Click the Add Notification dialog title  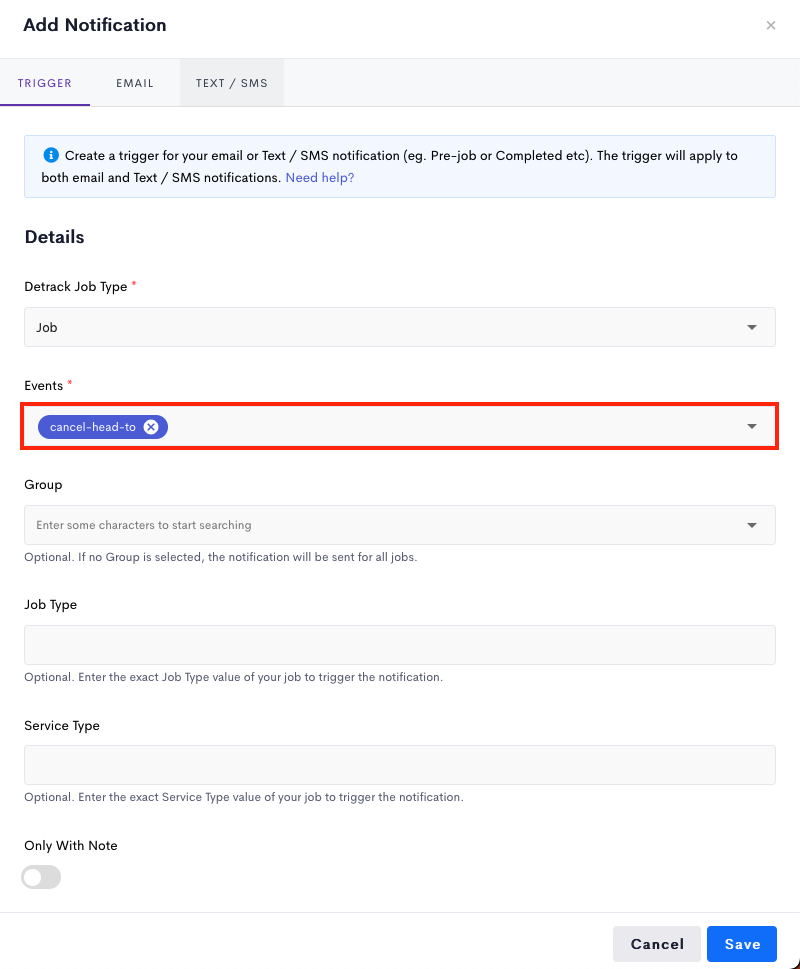(95, 25)
